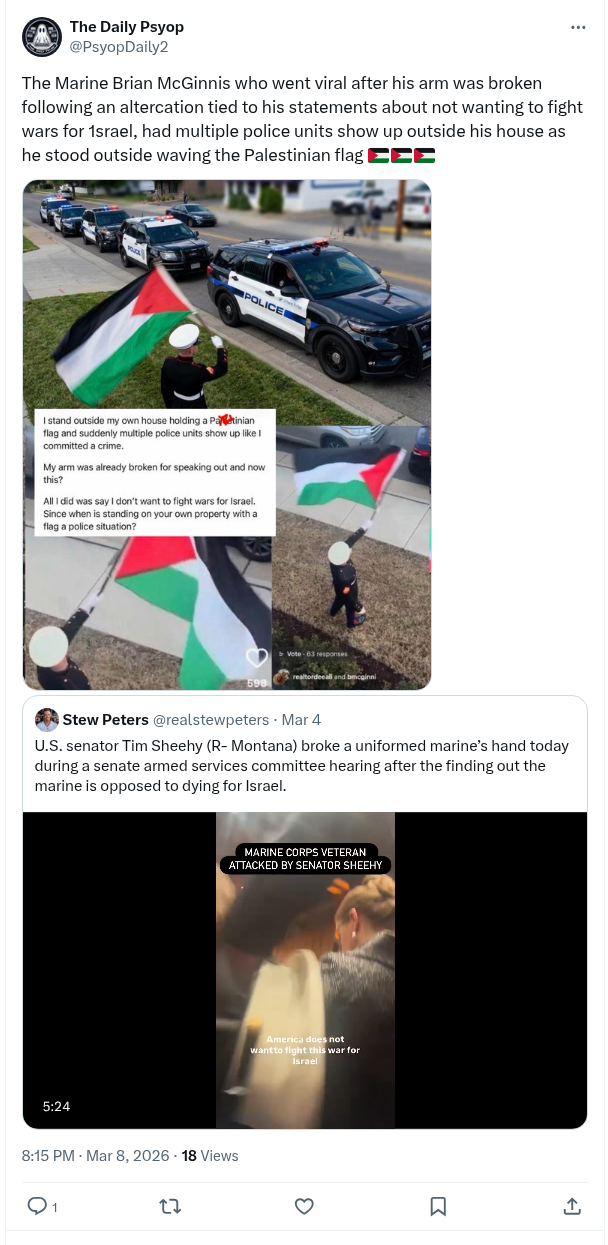Click the reply speech bubble icon
The height and width of the screenshot is (1245, 608).
coord(37,1206)
